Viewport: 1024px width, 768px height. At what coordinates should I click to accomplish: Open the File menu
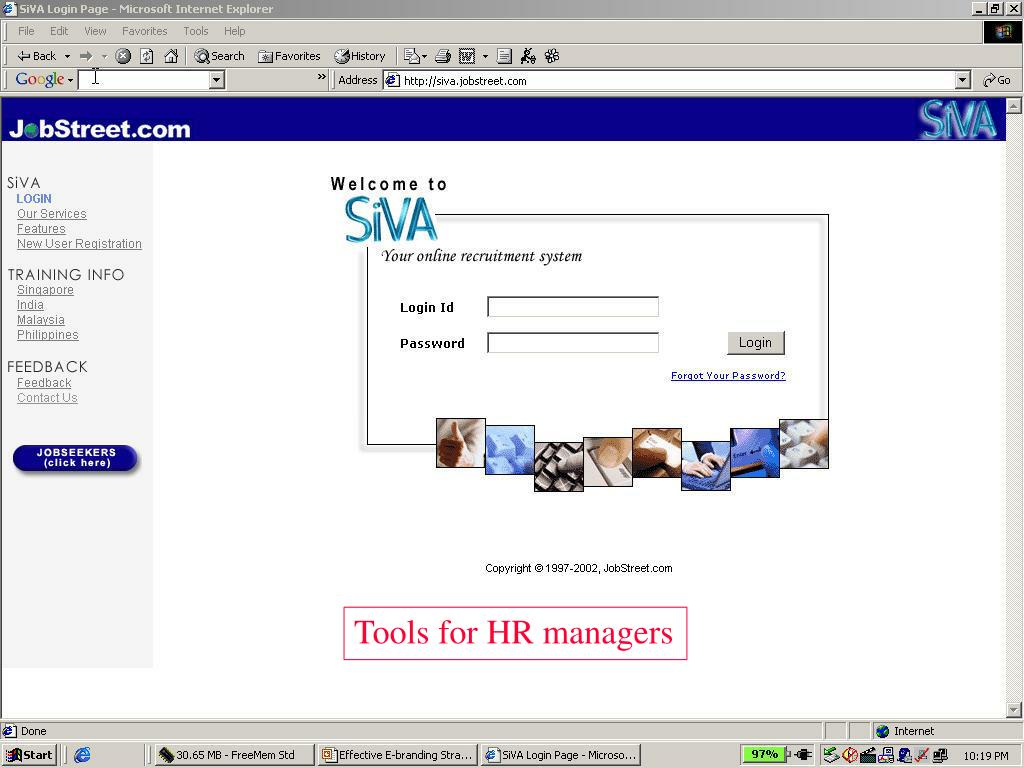(x=26, y=31)
